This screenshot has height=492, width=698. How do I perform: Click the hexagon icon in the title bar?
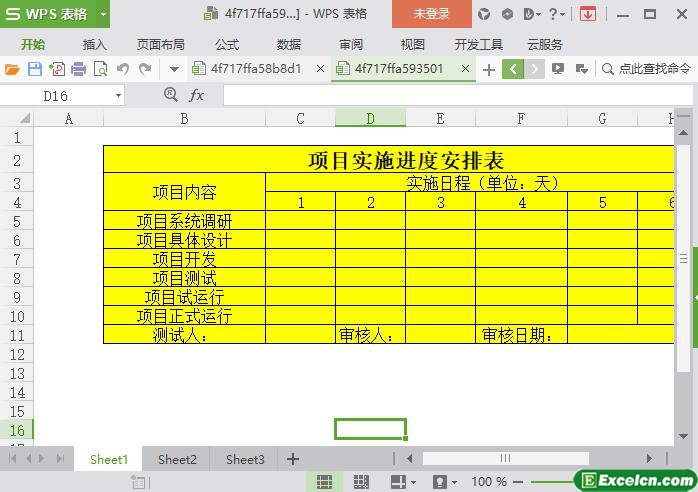[x=507, y=14]
